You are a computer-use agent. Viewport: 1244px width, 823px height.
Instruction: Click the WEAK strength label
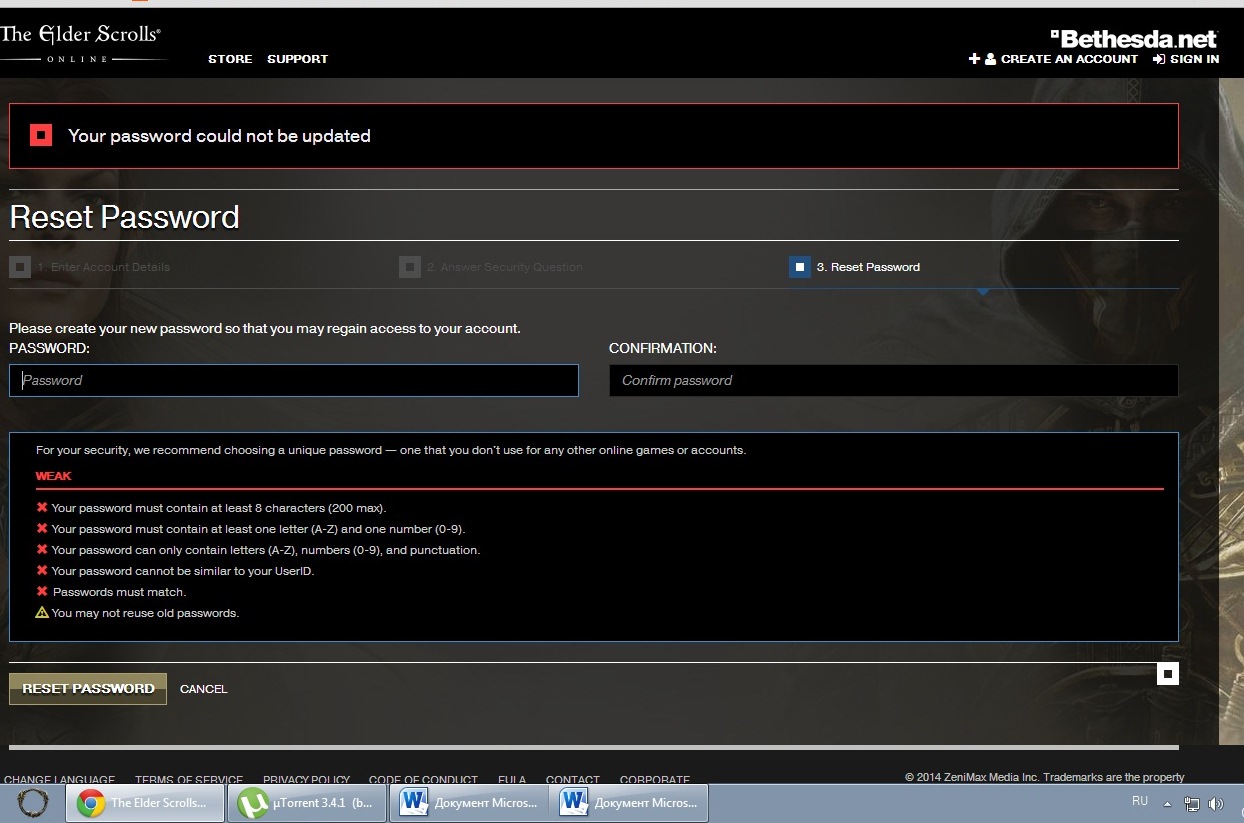[x=54, y=476]
